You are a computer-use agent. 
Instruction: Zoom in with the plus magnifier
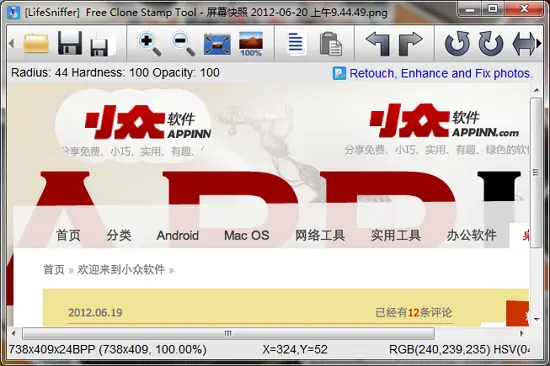[x=149, y=44]
